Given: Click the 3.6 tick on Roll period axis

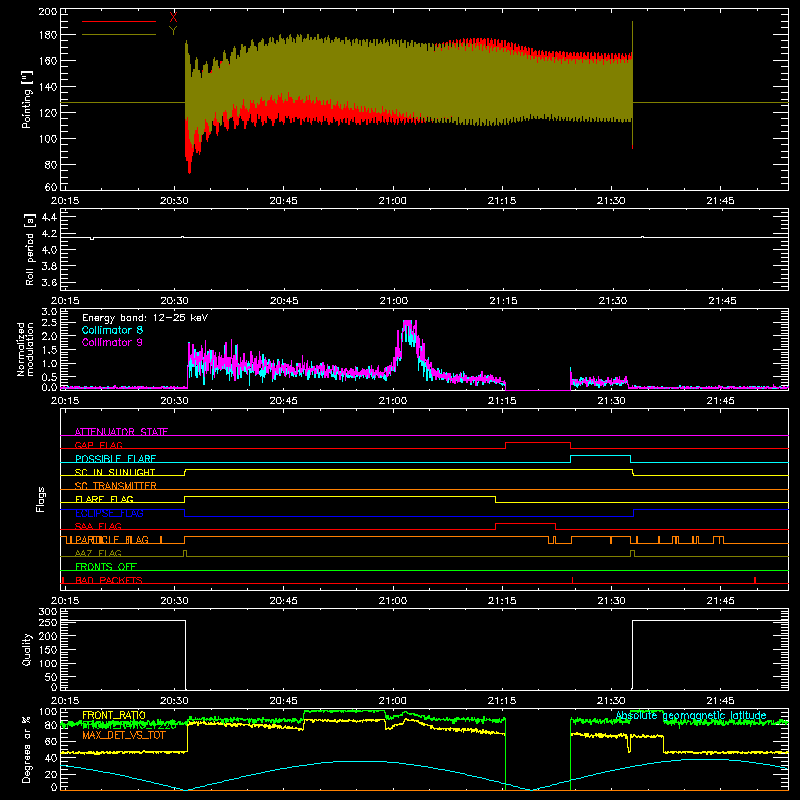Looking at the screenshot, I should (x=49, y=282).
